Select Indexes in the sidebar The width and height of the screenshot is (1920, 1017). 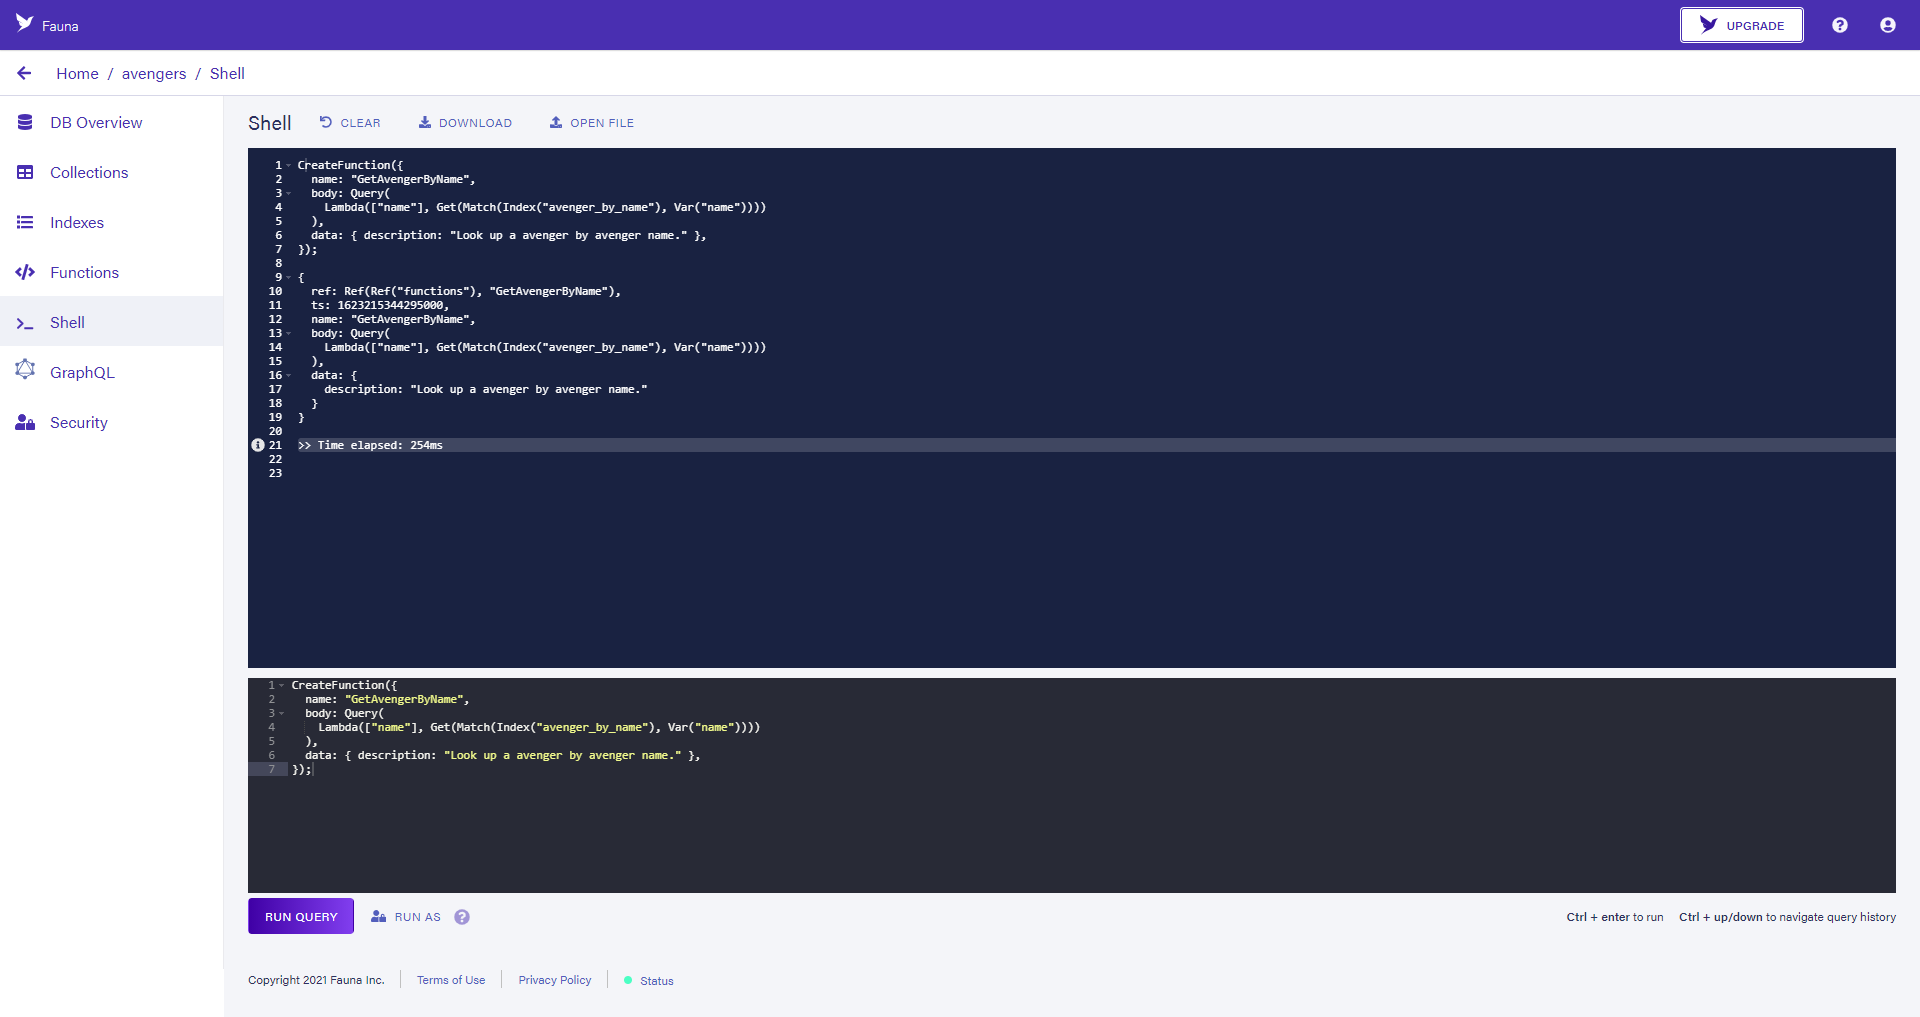(77, 222)
